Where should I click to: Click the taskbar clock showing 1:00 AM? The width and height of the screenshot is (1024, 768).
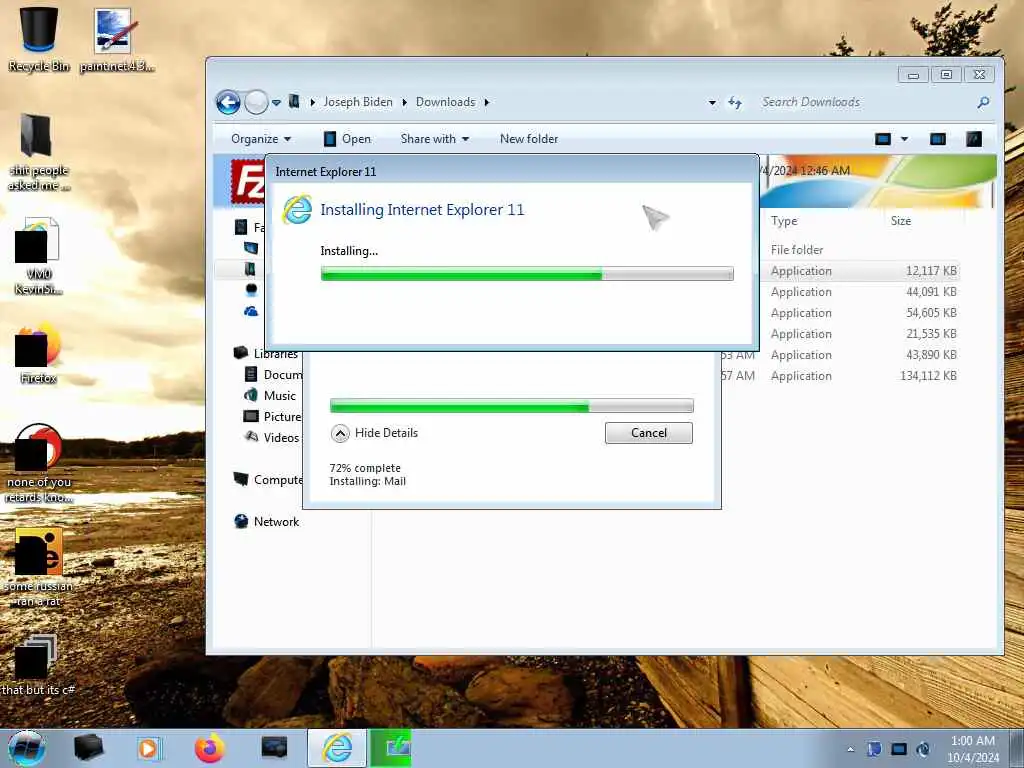[x=973, y=749]
